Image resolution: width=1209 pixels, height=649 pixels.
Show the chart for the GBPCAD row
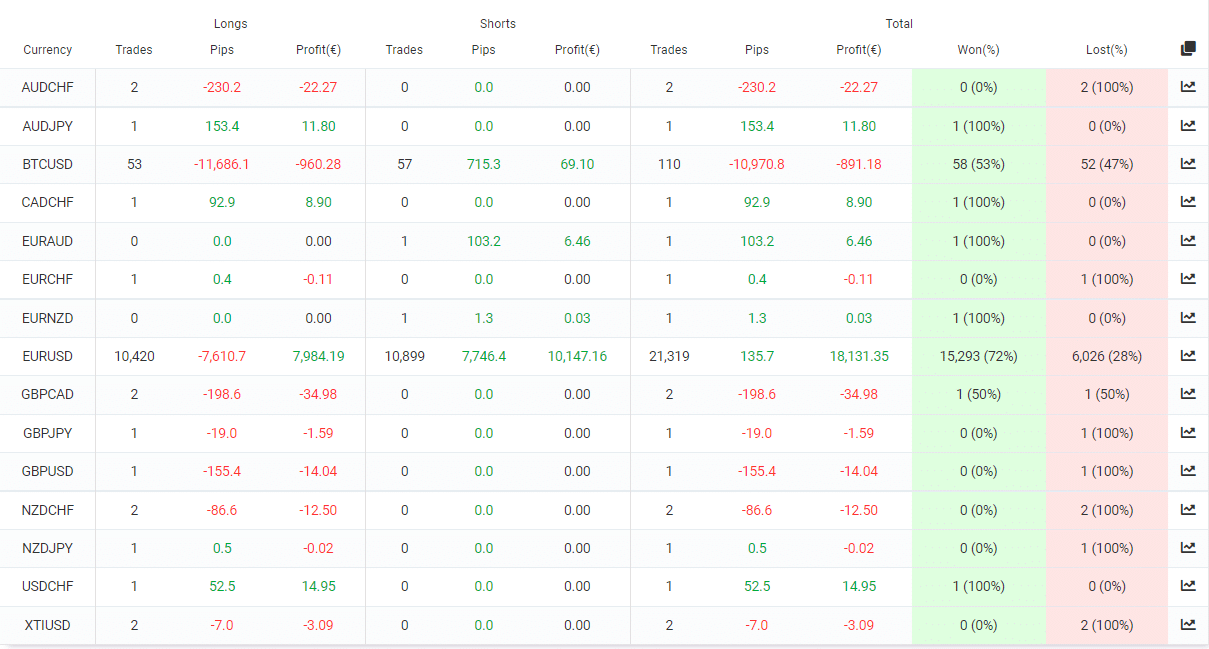coord(1188,394)
